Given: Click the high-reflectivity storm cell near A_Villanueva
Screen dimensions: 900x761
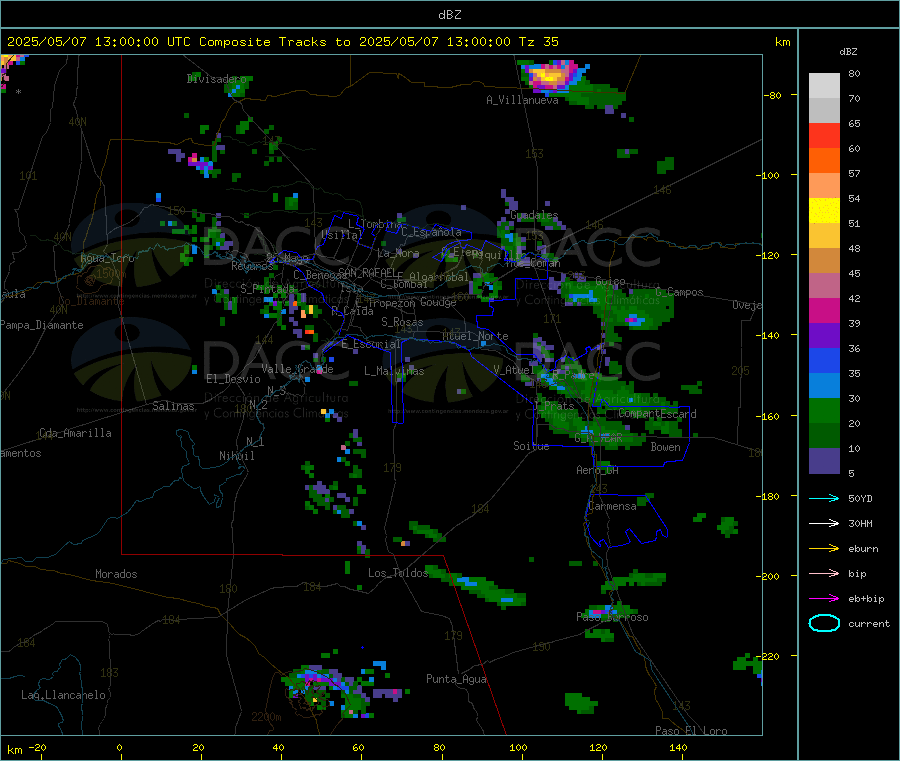Looking at the screenshot, I should (x=552, y=76).
